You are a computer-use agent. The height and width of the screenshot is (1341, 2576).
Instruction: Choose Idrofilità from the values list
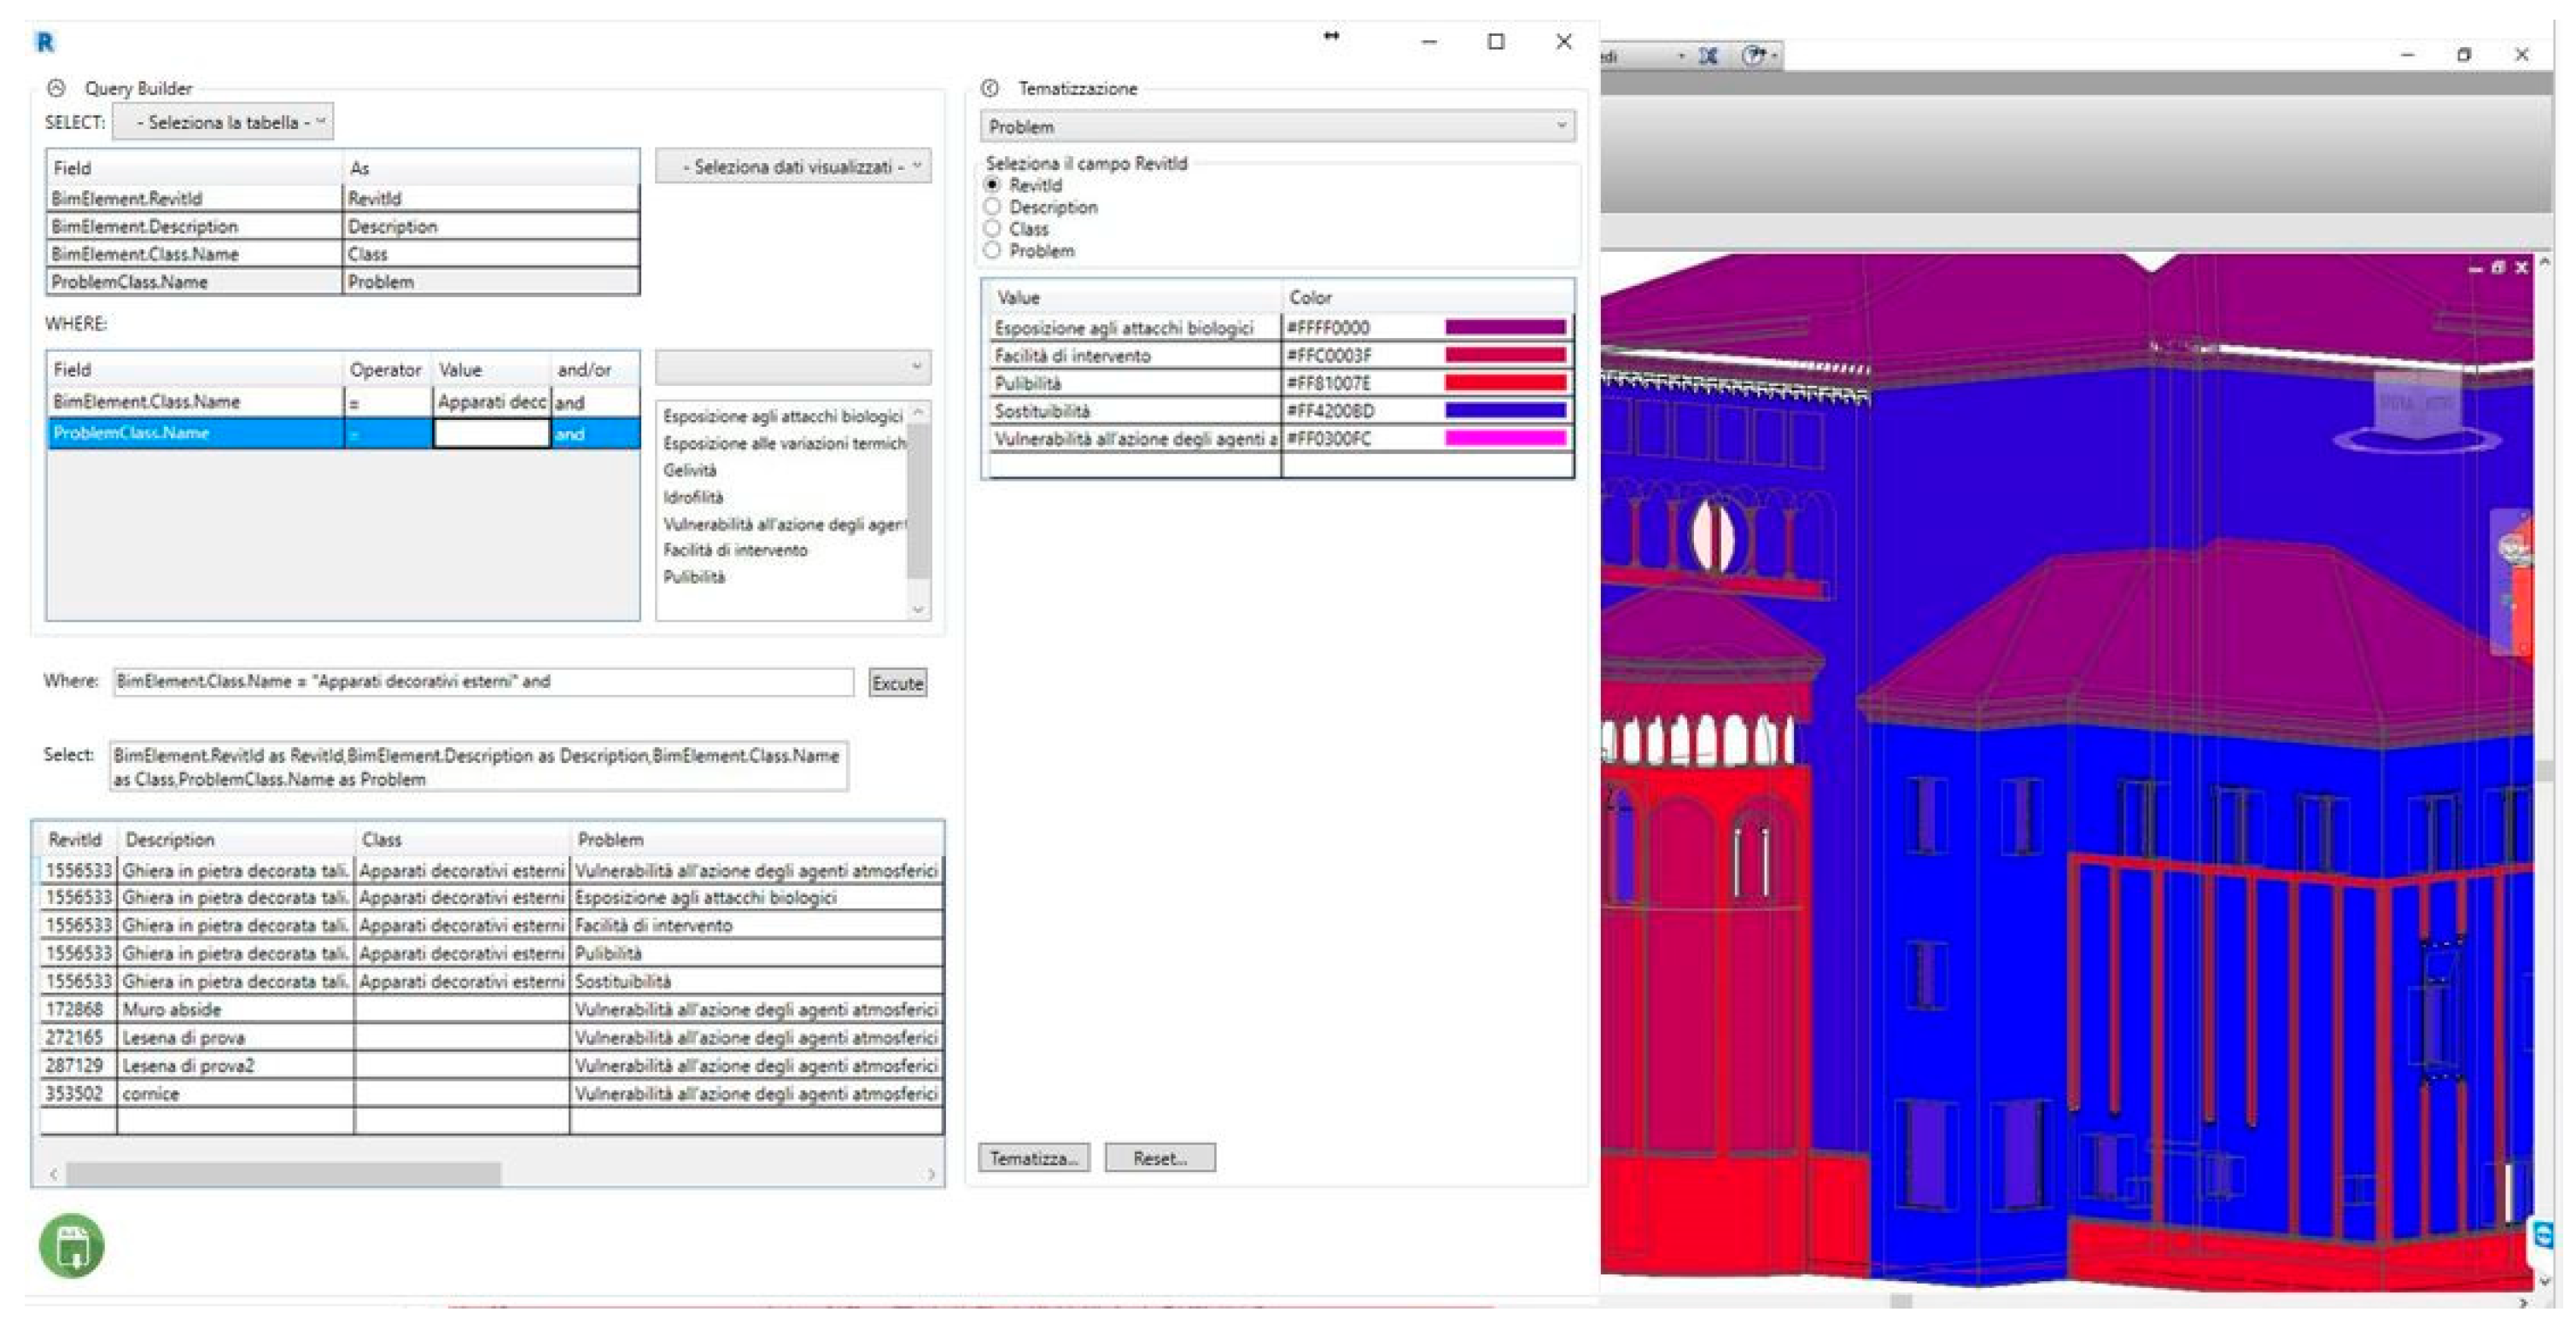point(693,497)
